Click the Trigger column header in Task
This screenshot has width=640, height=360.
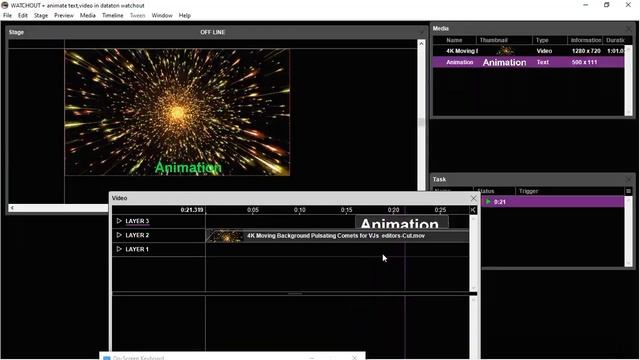coord(529,191)
